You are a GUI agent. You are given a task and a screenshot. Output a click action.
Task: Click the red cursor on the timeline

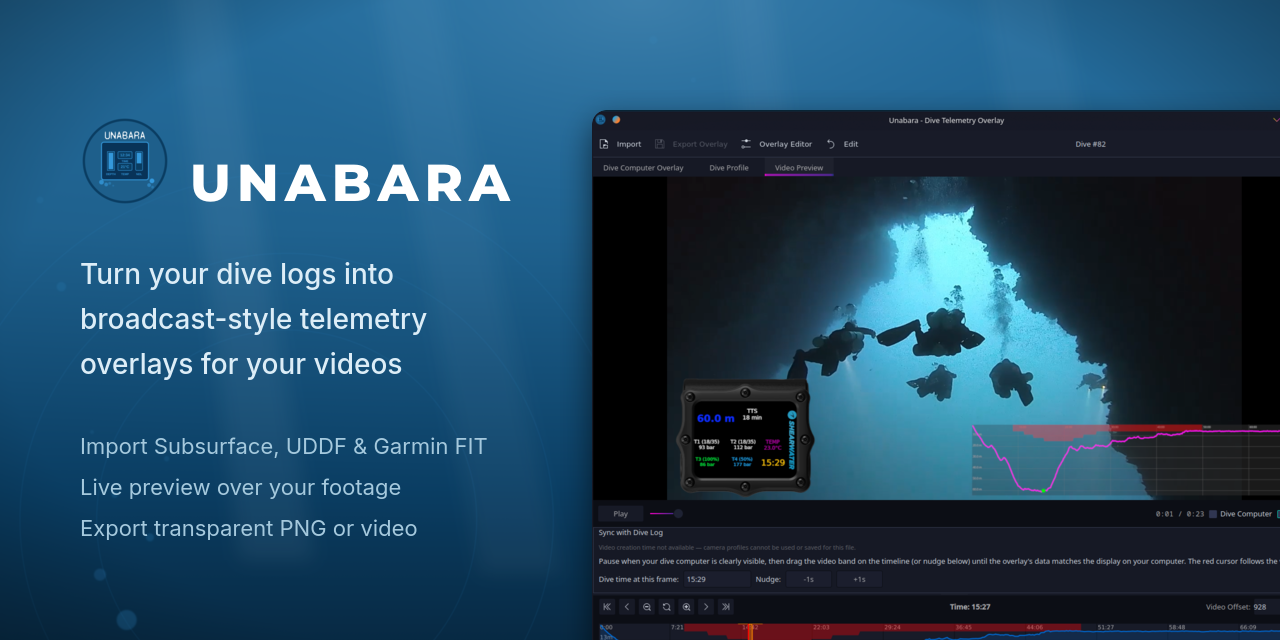(x=750, y=632)
